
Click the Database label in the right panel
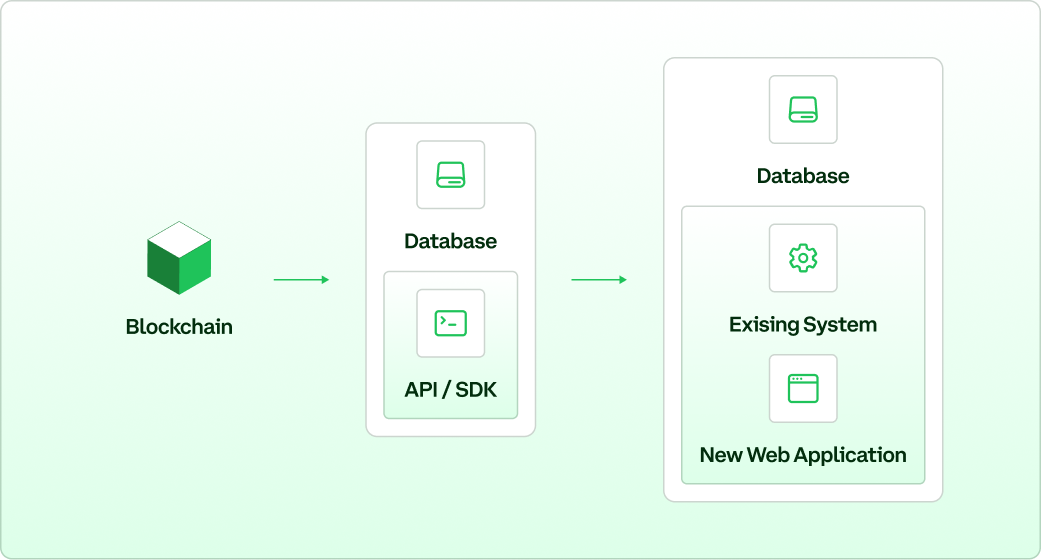(x=803, y=176)
